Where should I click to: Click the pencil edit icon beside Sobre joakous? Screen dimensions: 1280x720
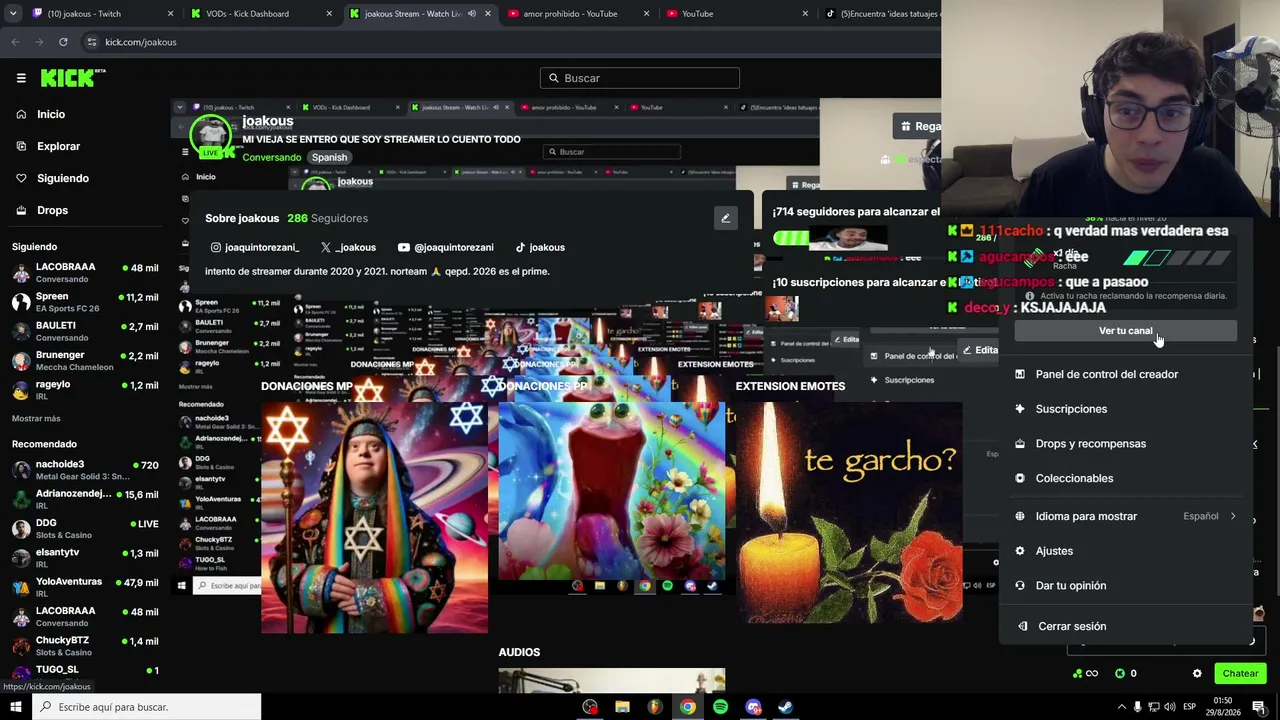[726, 218]
